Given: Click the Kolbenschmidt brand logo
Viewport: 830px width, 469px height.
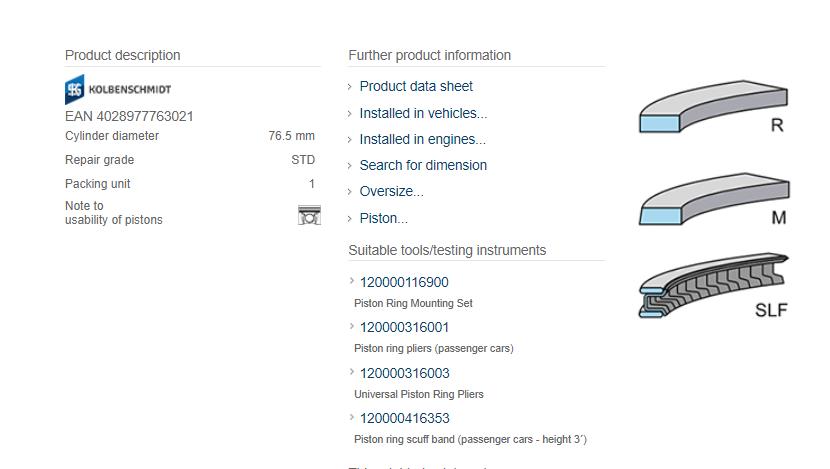Looking at the screenshot, I should click(118, 89).
